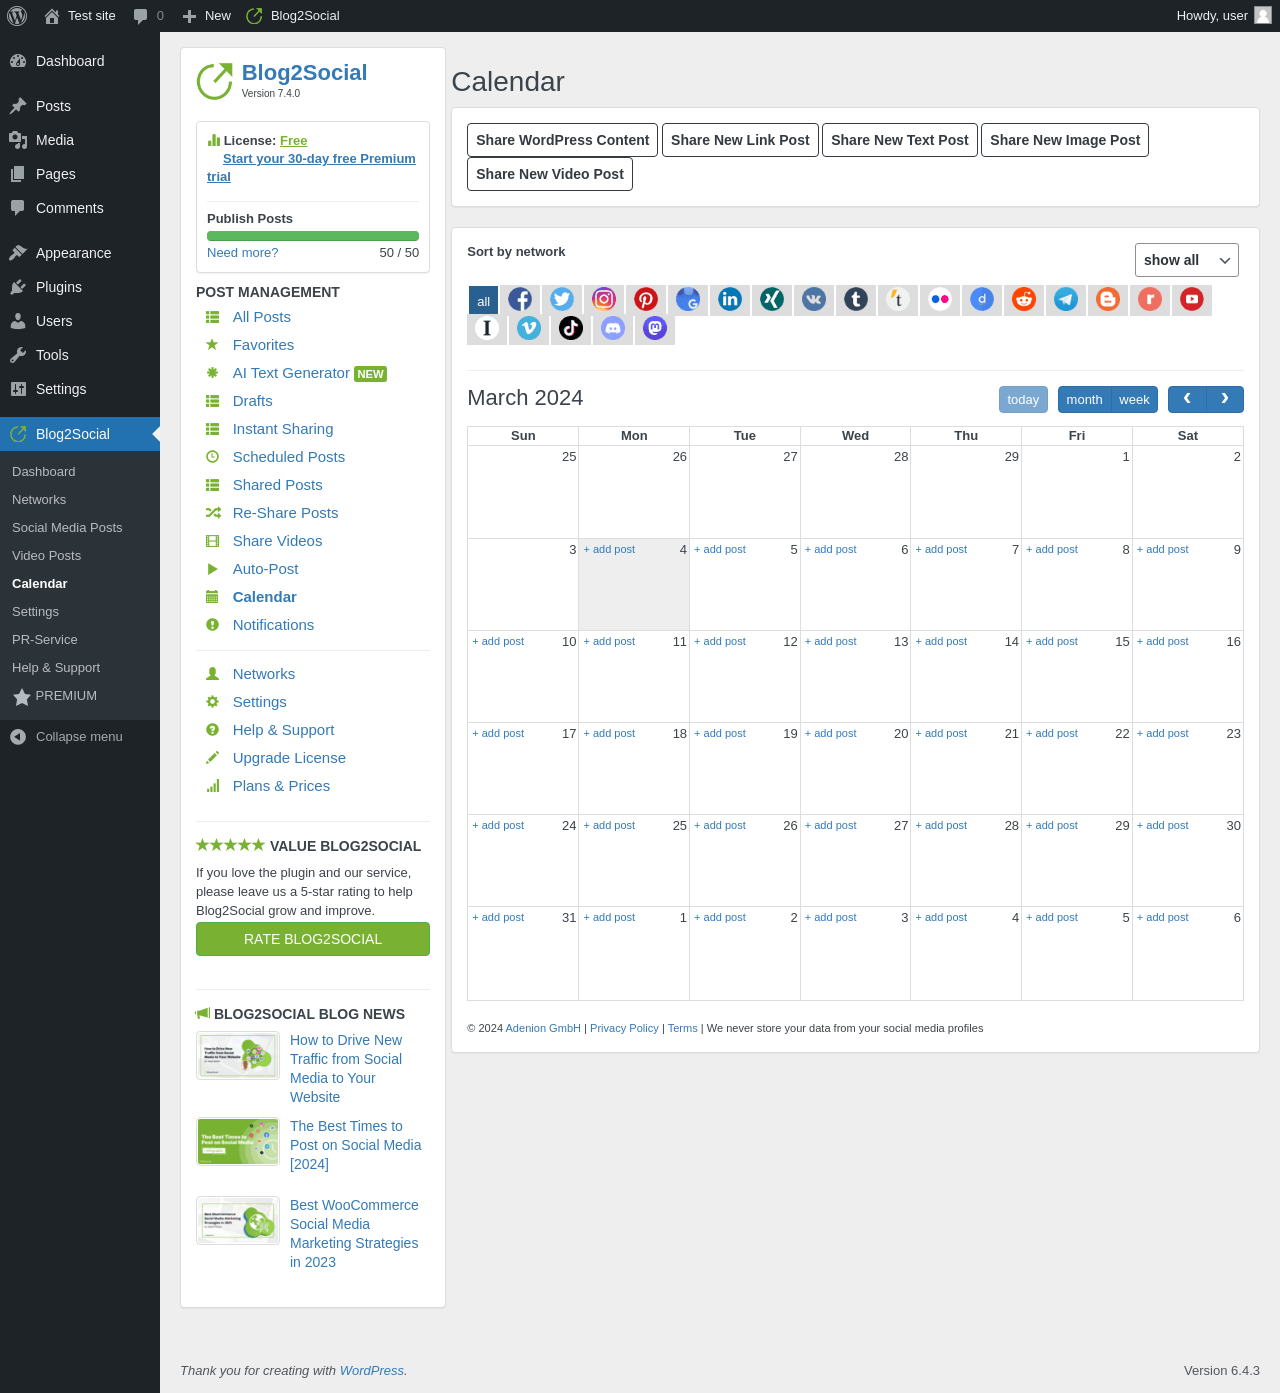Filter calendar by Flickr network
Image resolution: width=1280 pixels, height=1393 pixels.
940,299
